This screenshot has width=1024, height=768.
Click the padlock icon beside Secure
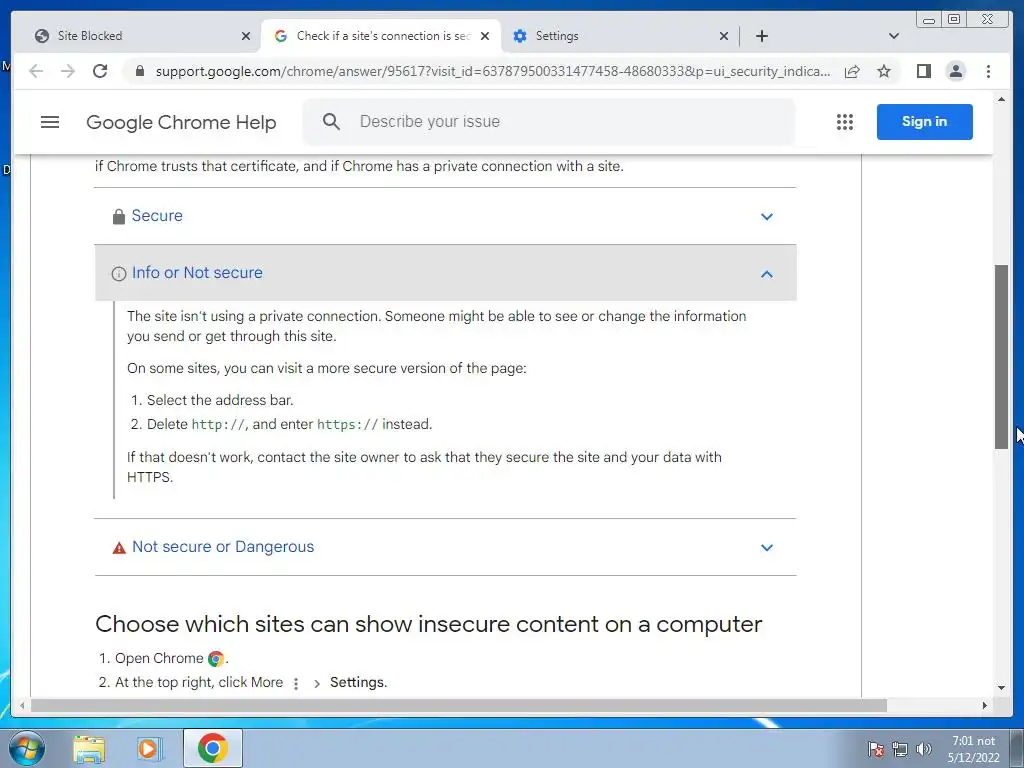pos(118,216)
